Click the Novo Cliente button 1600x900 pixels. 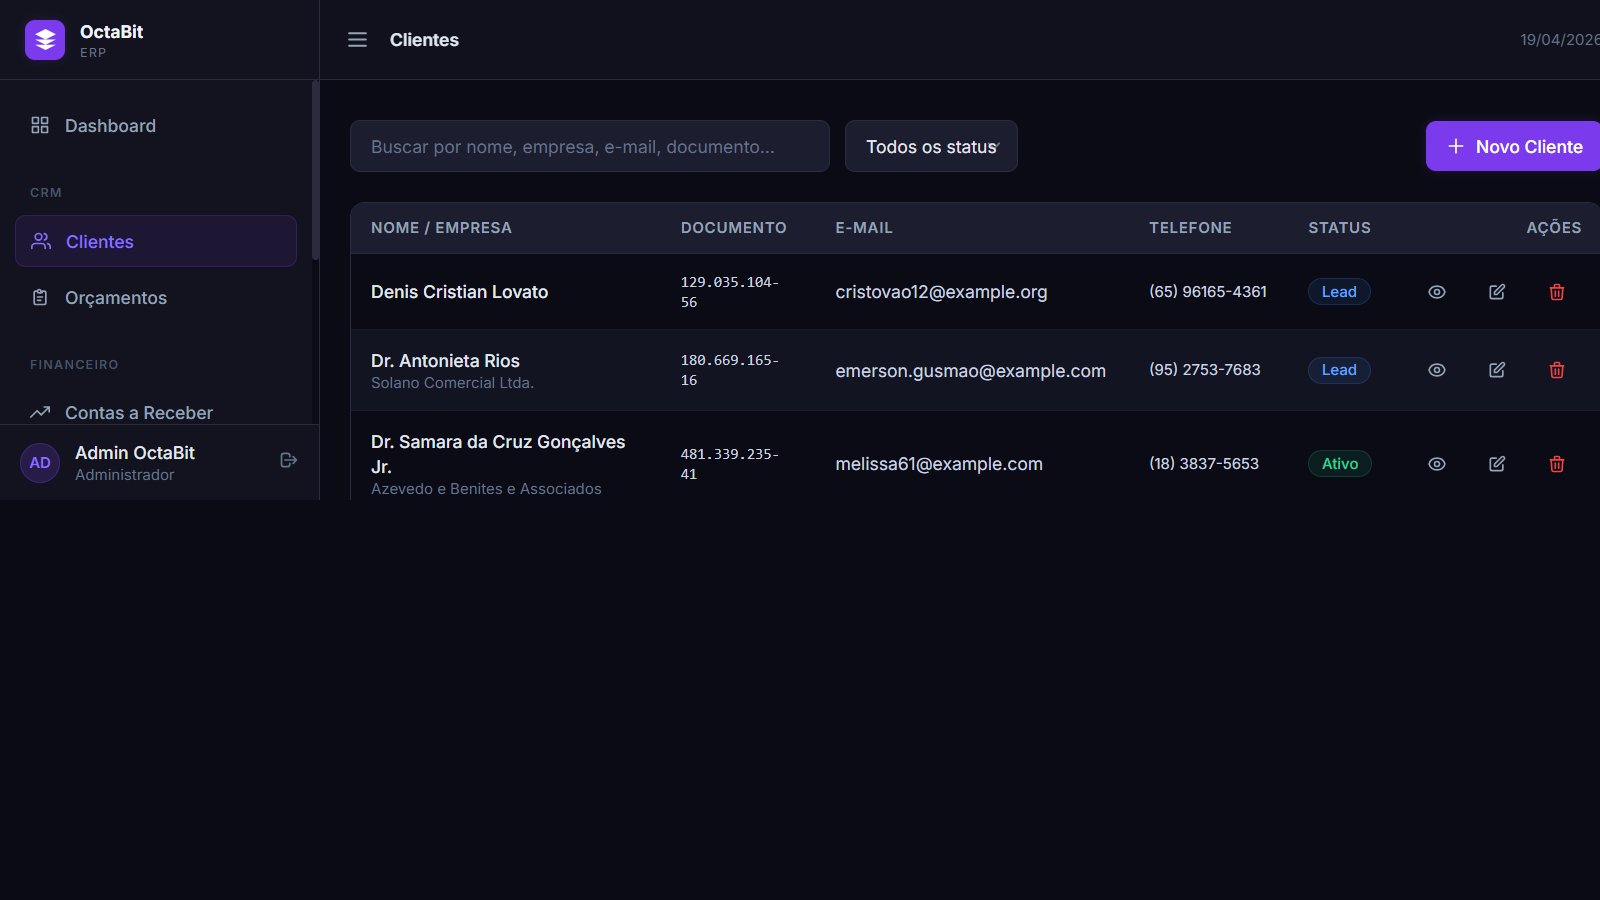[x=1515, y=147]
